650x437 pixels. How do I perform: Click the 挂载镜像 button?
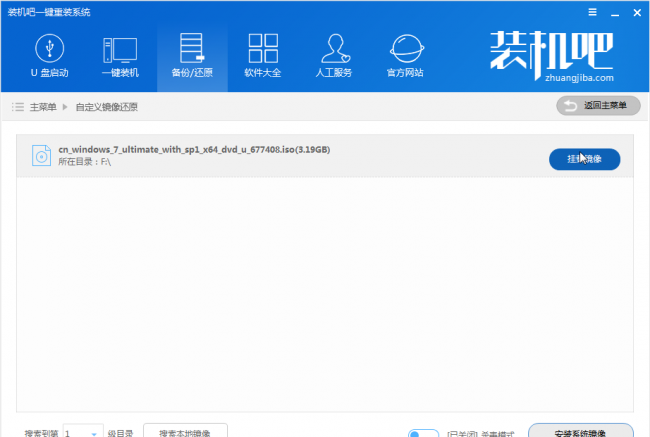click(x=585, y=159)
